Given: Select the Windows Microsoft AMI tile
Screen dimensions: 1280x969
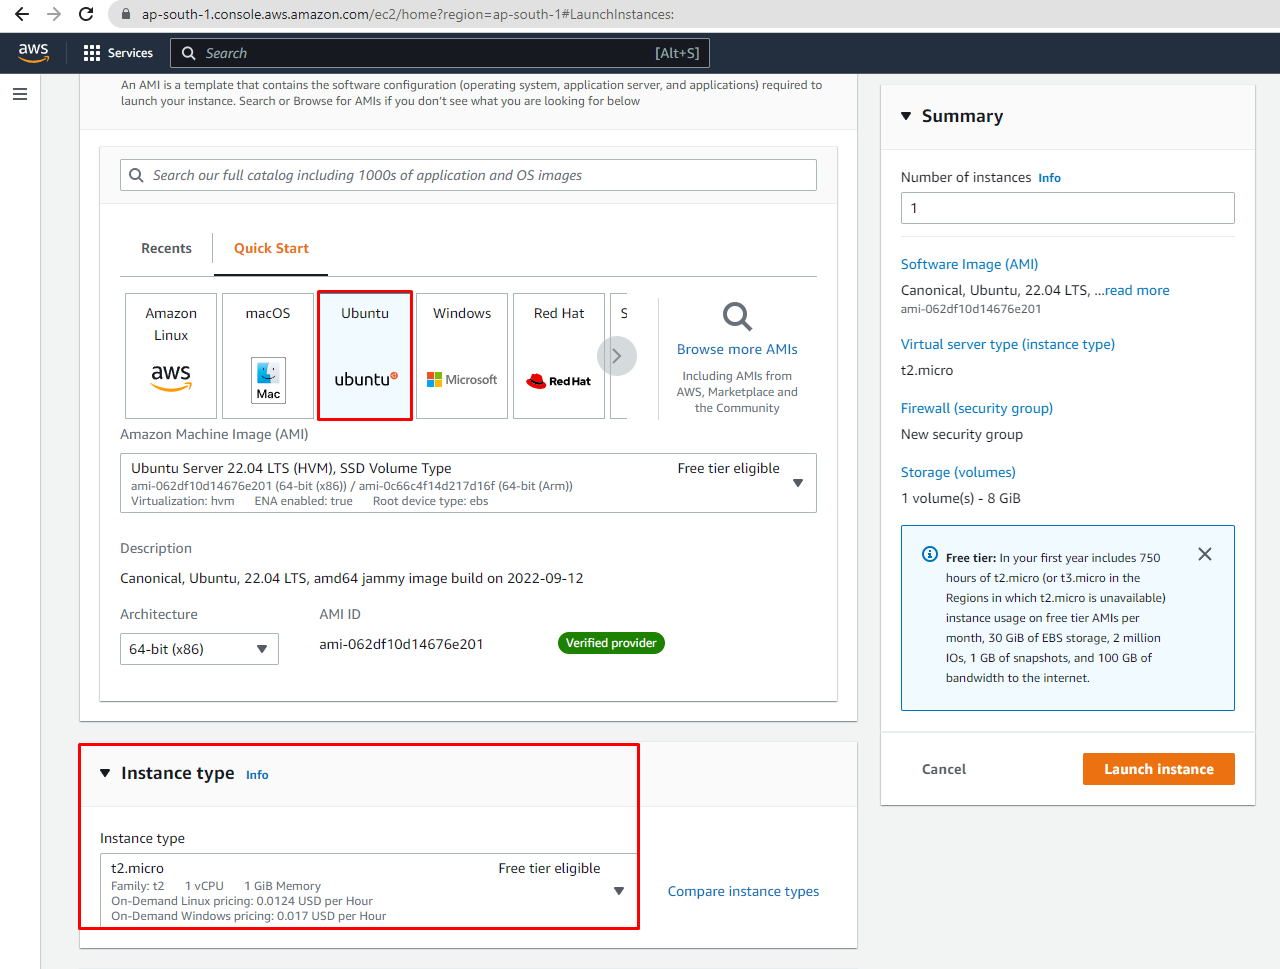Looking at the screenshot, I should coord(462,355).
